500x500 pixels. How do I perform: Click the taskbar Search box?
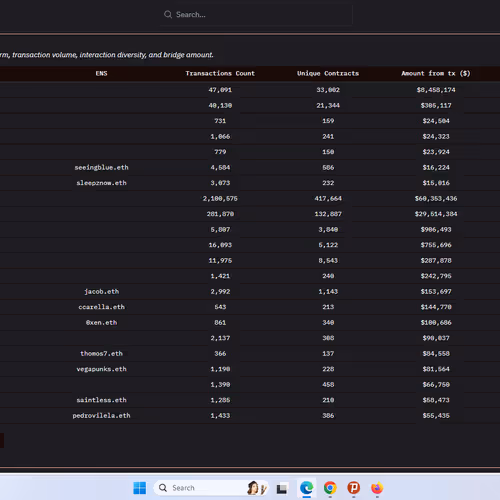click(x=211, y=488)
